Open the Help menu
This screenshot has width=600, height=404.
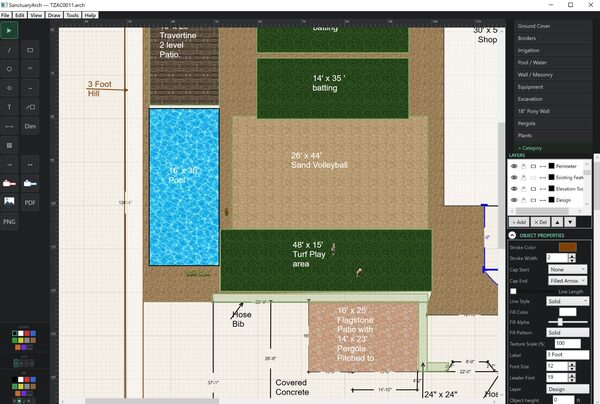click(x=90, y=15)
